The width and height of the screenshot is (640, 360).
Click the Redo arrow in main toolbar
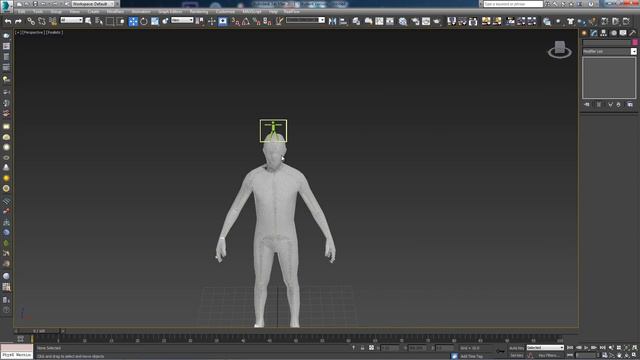point(18,21)
